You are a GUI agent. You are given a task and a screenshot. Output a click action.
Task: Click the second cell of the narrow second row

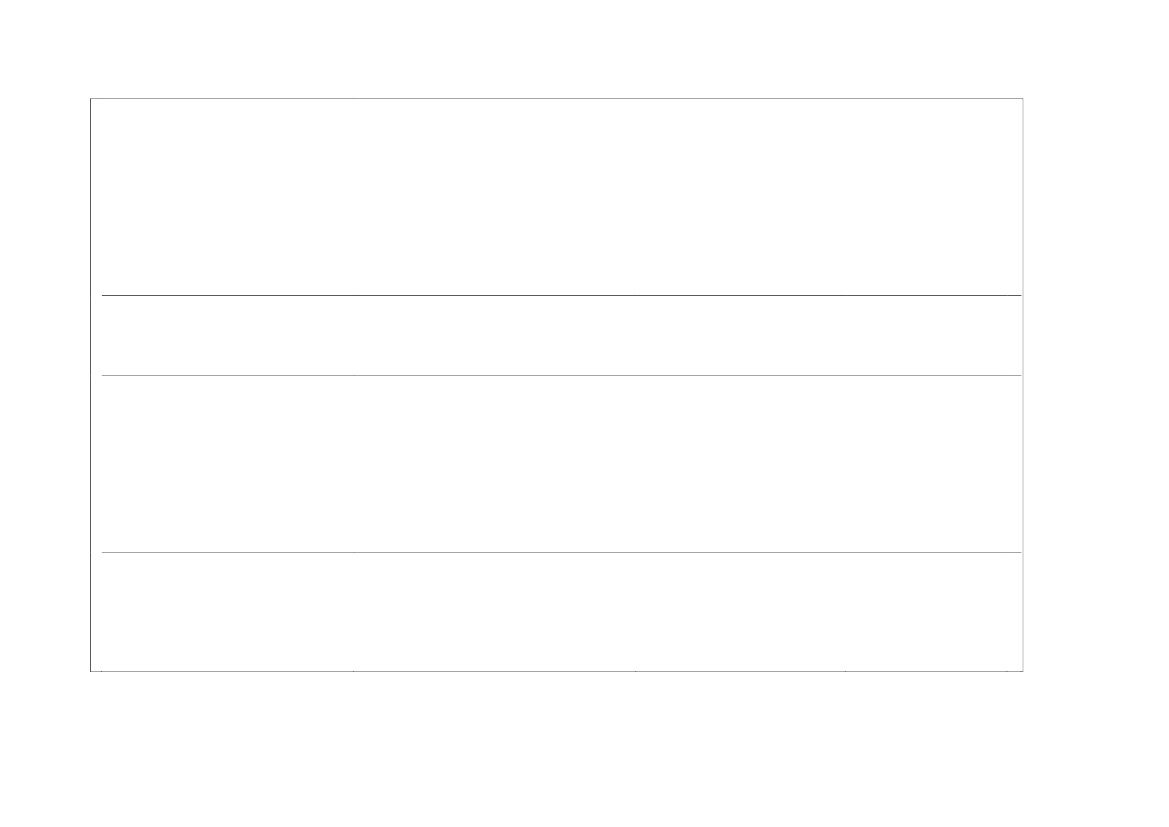(494, 336)
